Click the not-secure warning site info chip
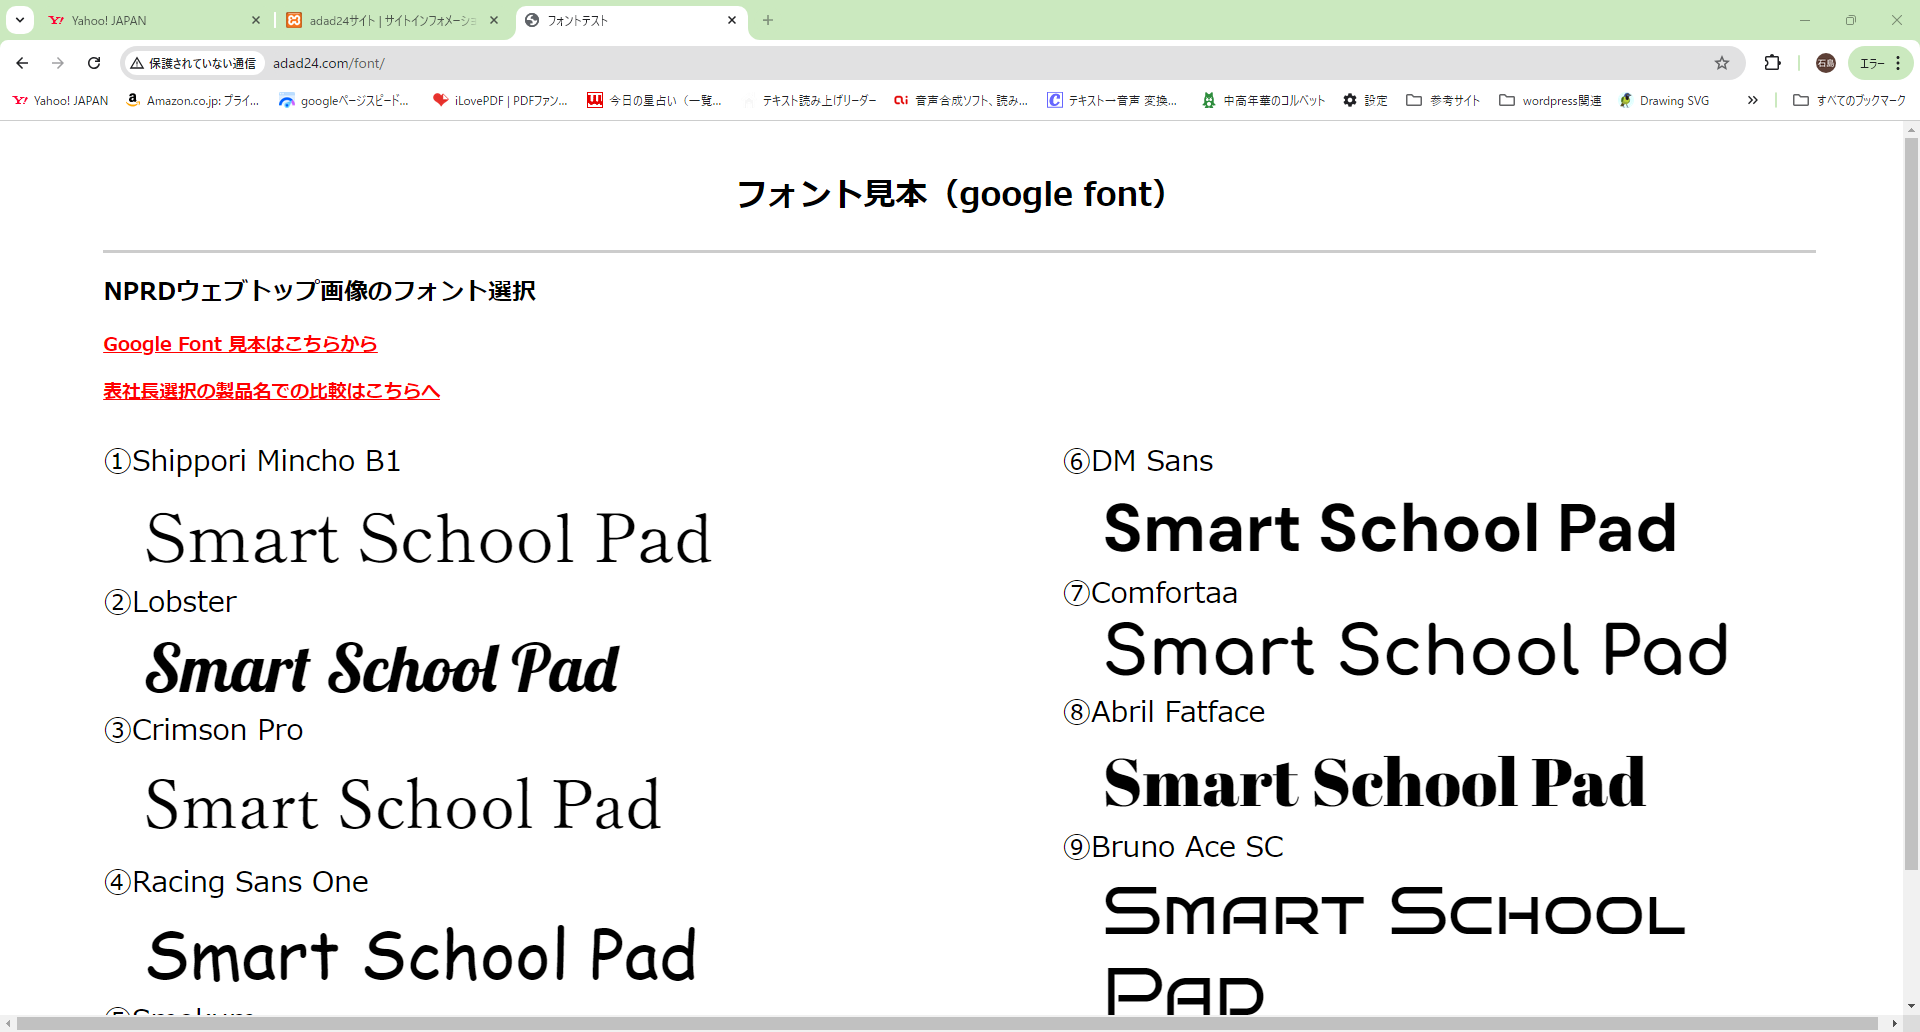 coord(193,63)
